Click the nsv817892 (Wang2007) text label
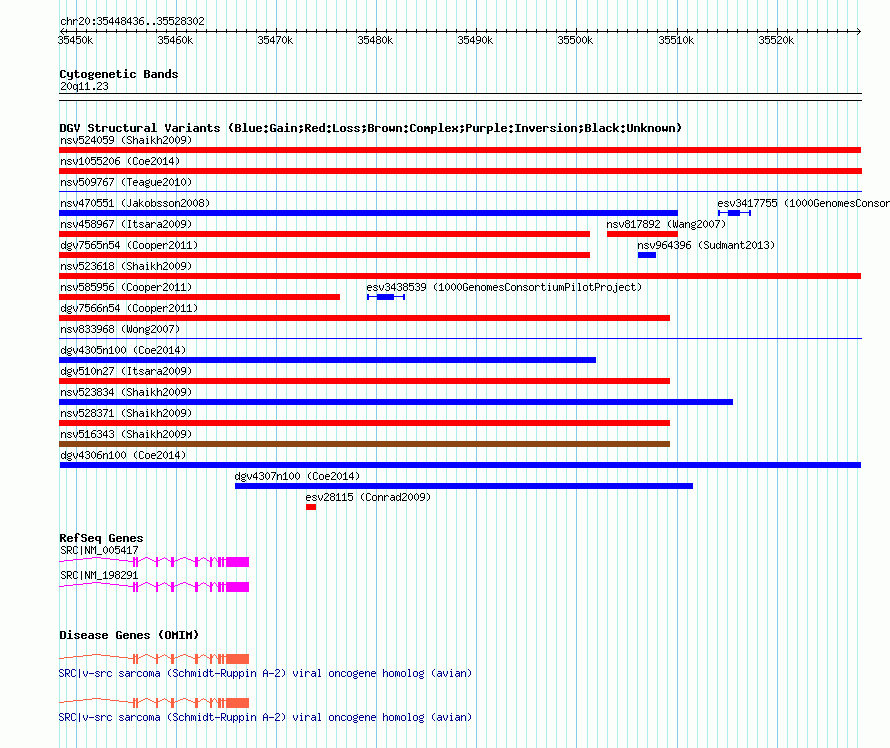The width and height of the screenshot is (890, 748). pyautogui.click(x=666, y=224)
